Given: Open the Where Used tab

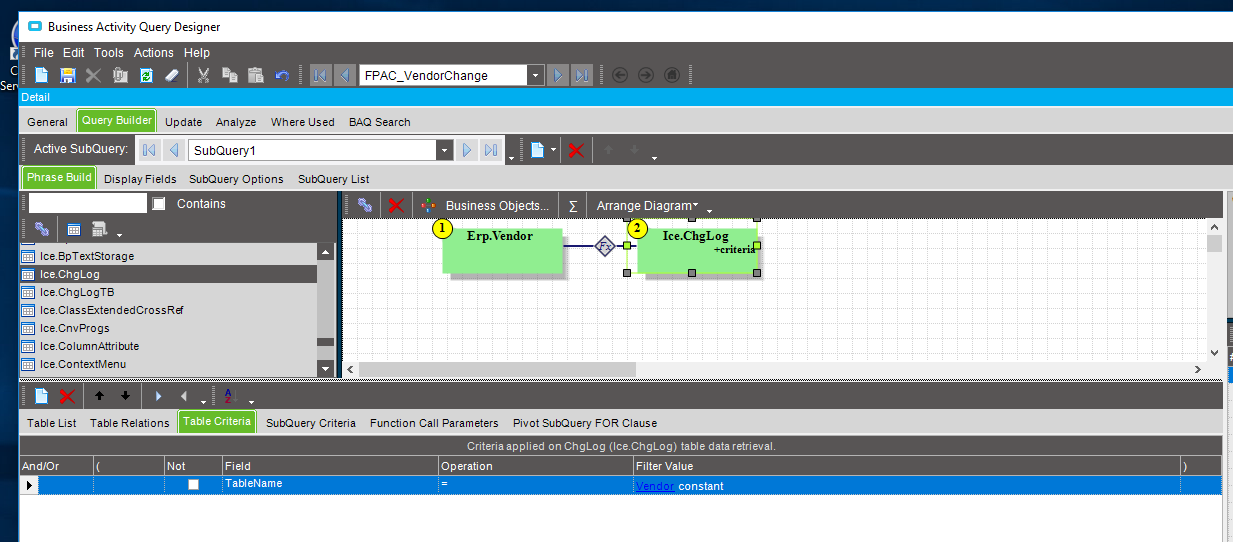Looking at the screenshot, I should pos(302,122).
